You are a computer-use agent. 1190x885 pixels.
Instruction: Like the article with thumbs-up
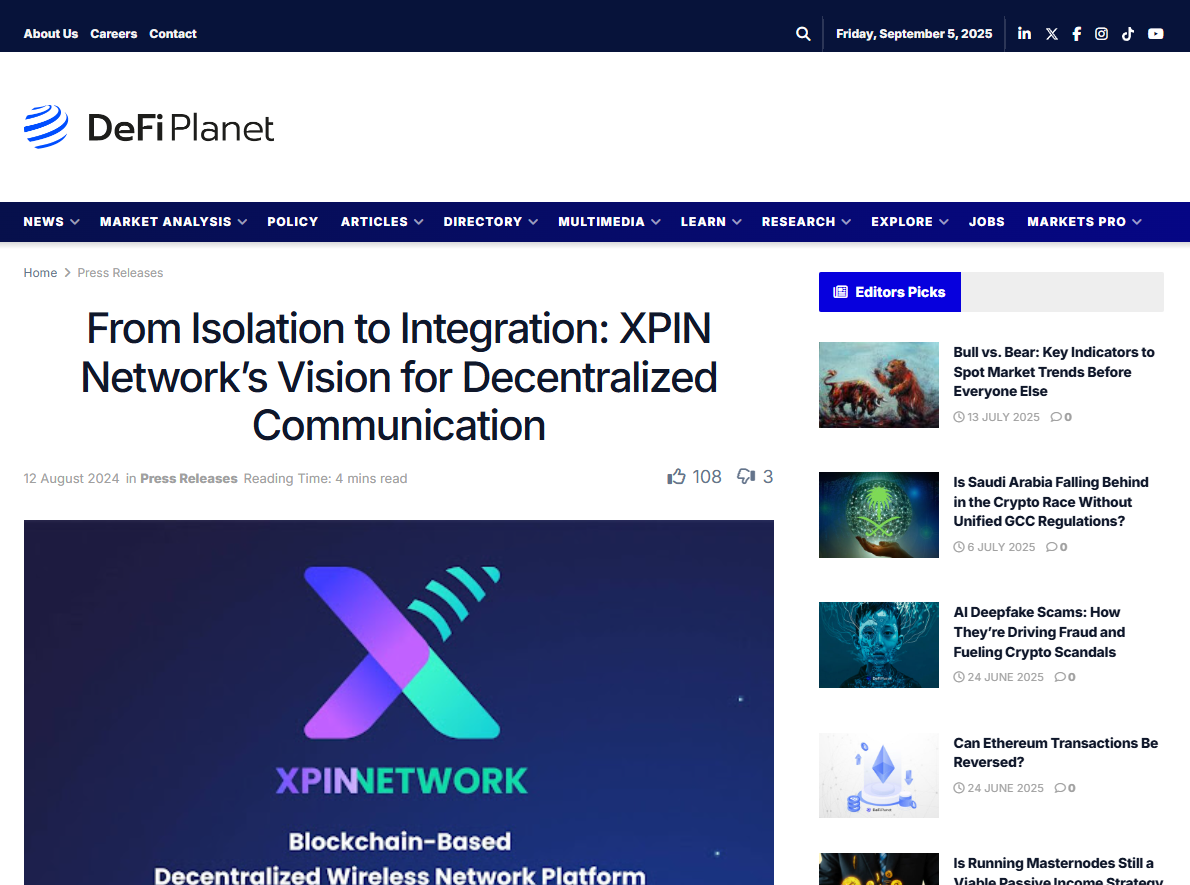click(677, 477)
